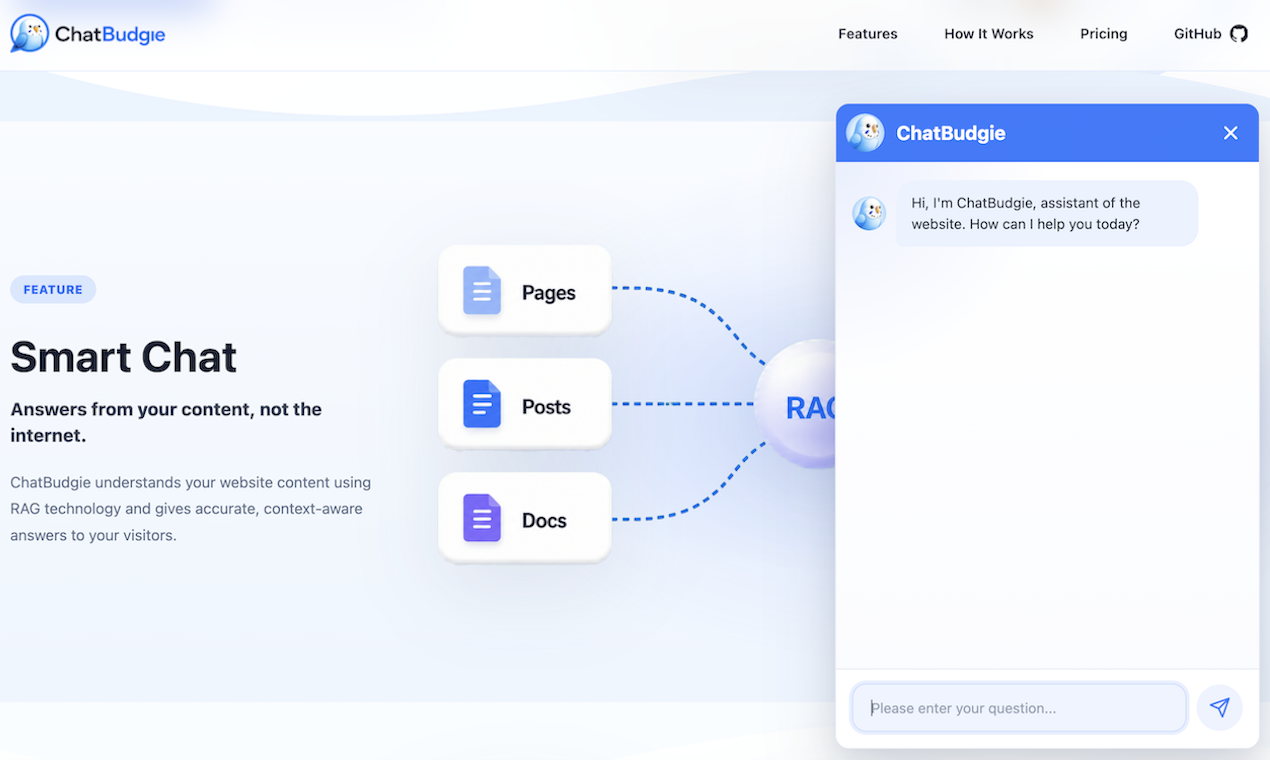Select the Pages card label

click(548, 293)
